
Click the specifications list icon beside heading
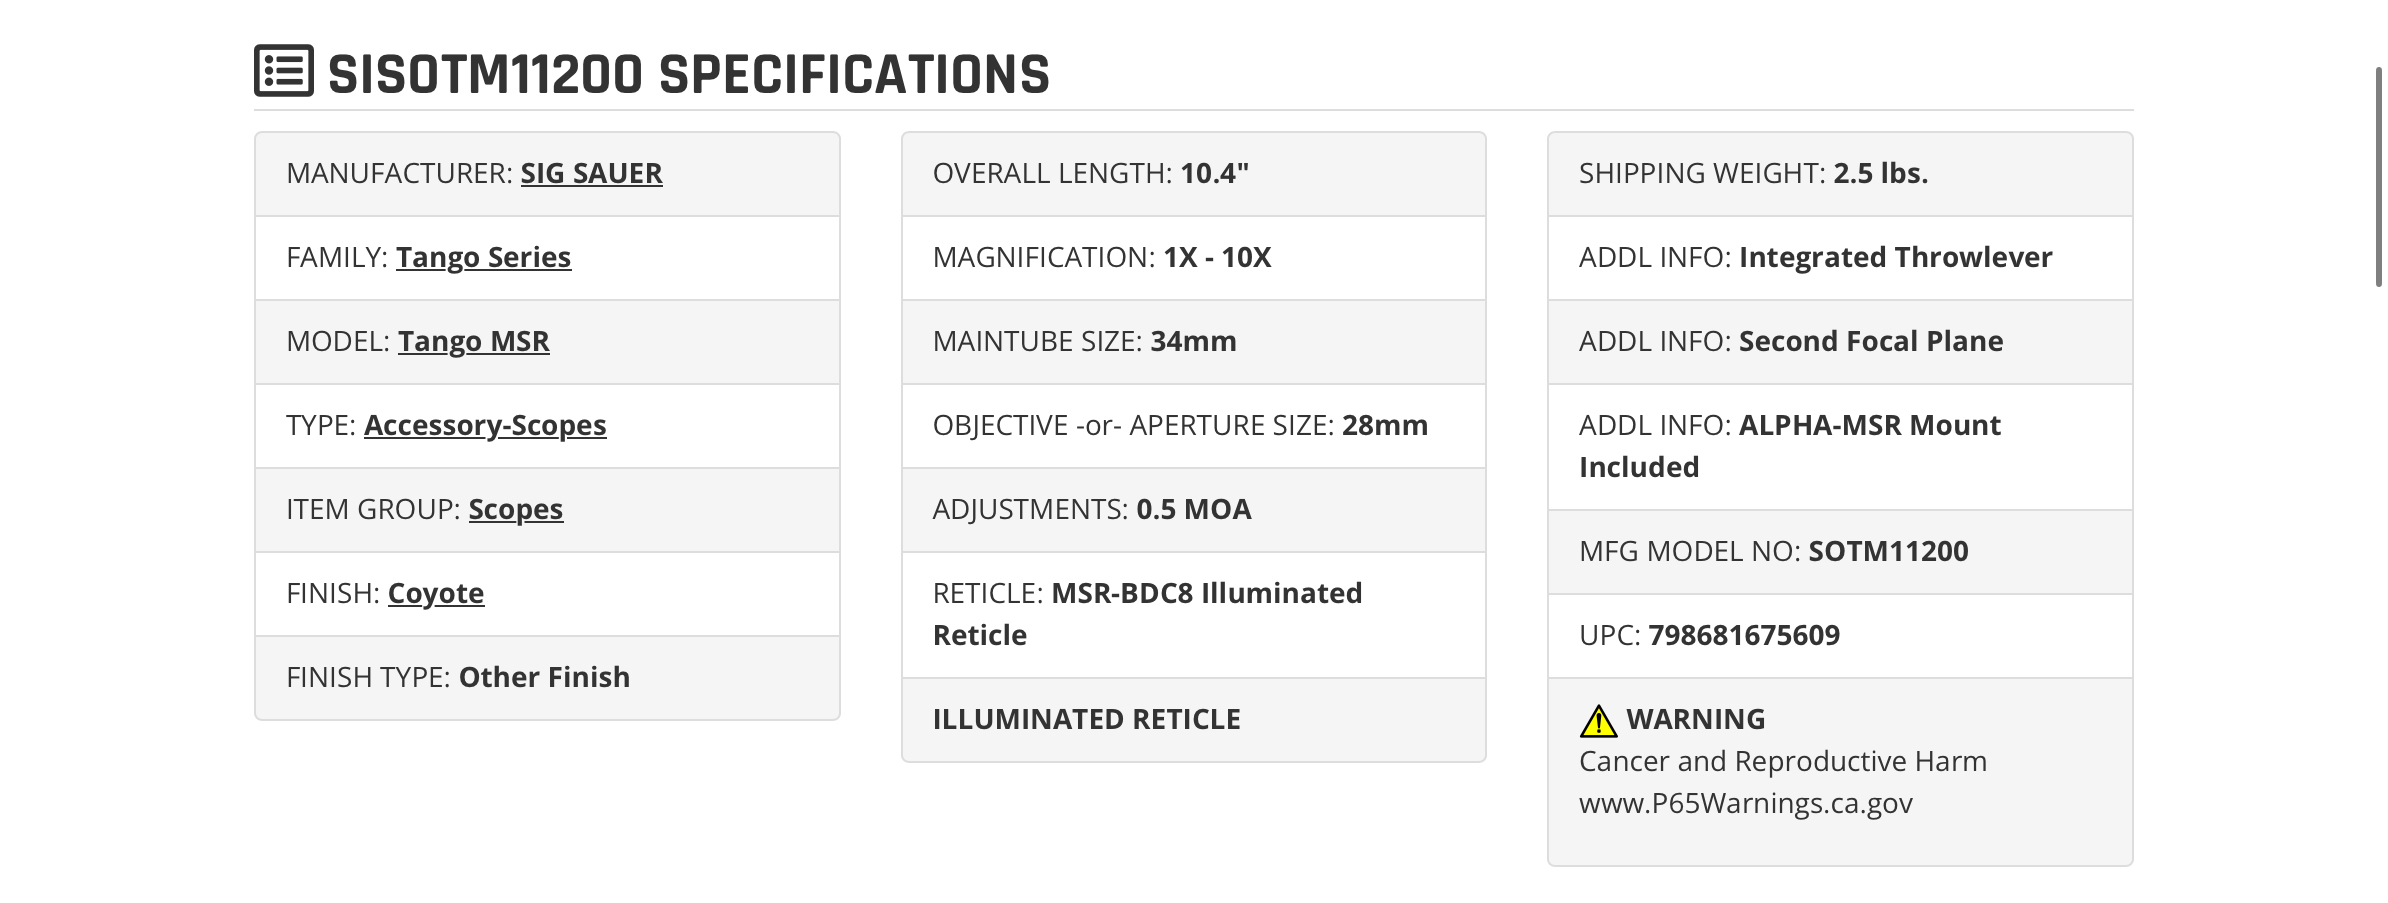(x=284, y=71)
